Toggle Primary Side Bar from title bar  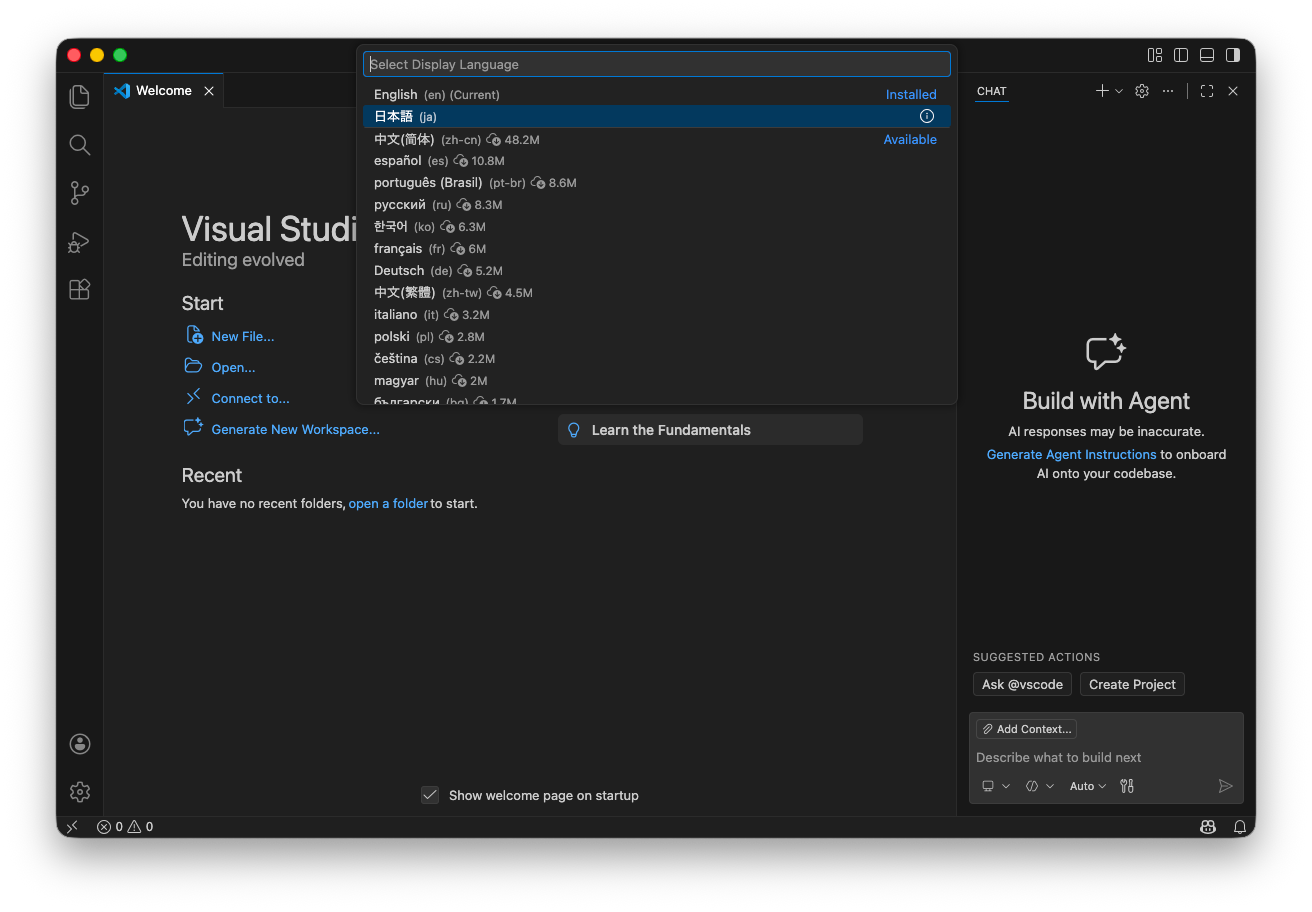1181,55
